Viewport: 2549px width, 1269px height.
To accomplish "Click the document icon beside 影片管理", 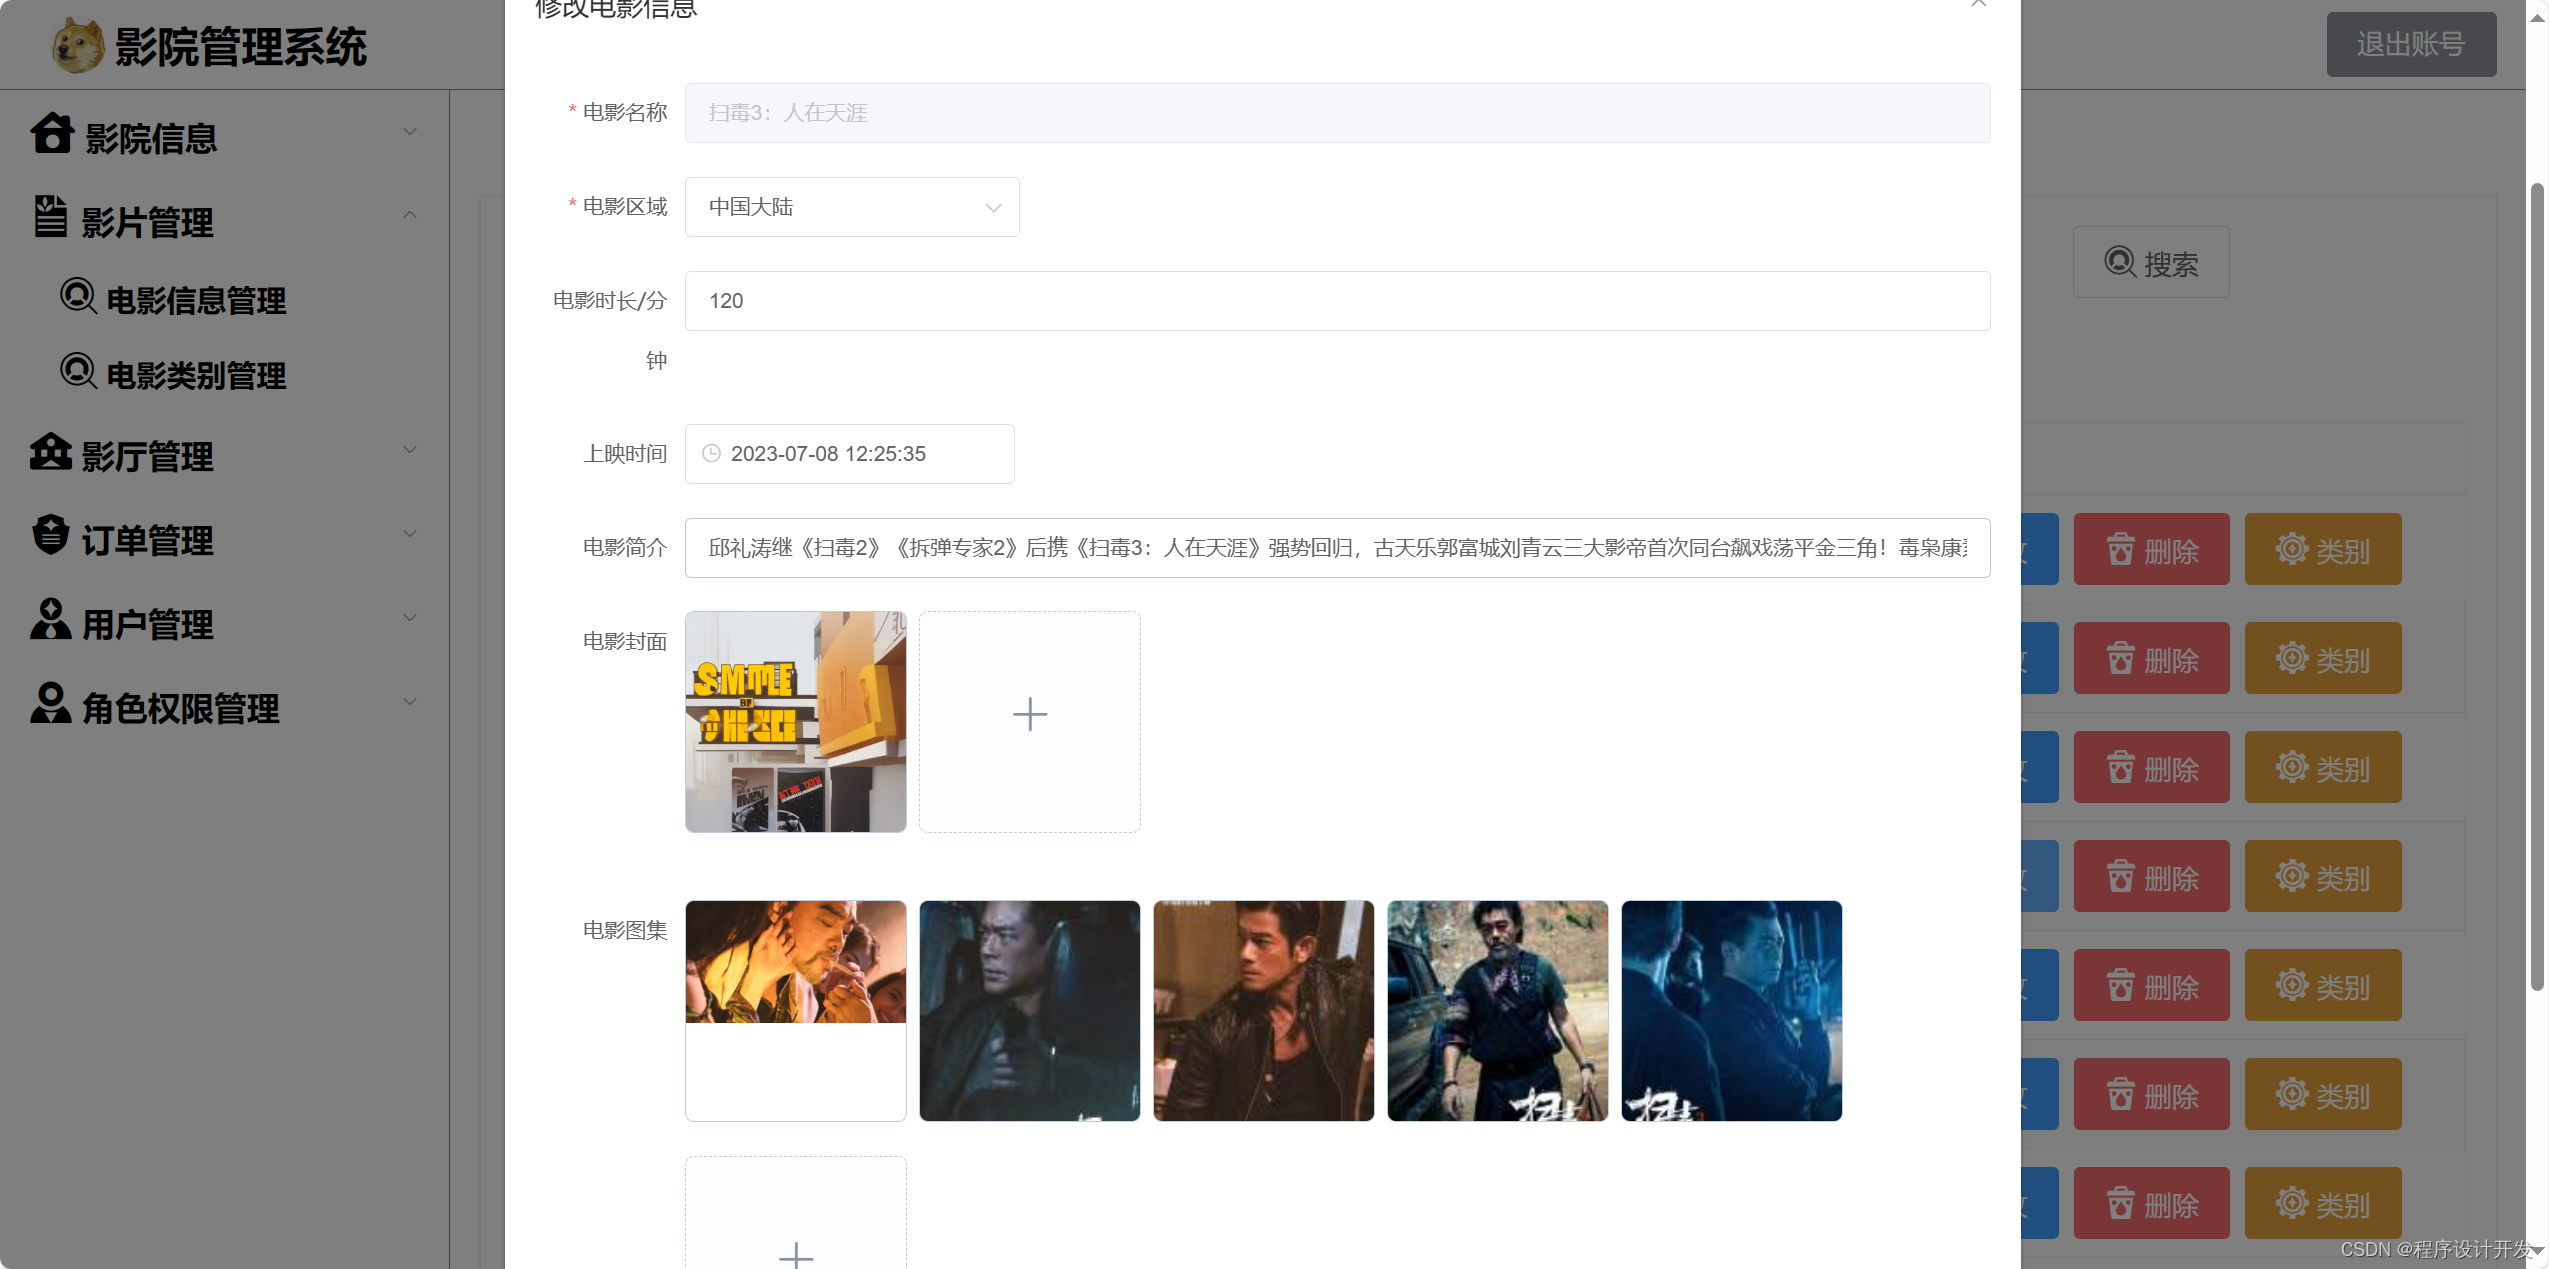I will tap(50, 217).
